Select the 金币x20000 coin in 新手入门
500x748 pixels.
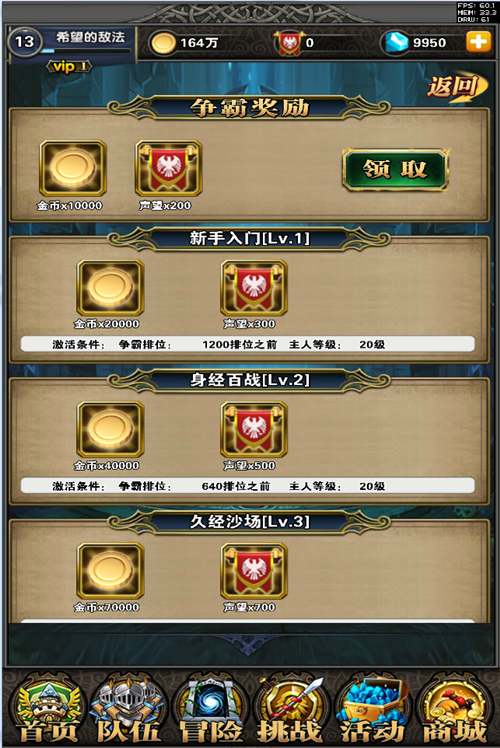[110, 288]
